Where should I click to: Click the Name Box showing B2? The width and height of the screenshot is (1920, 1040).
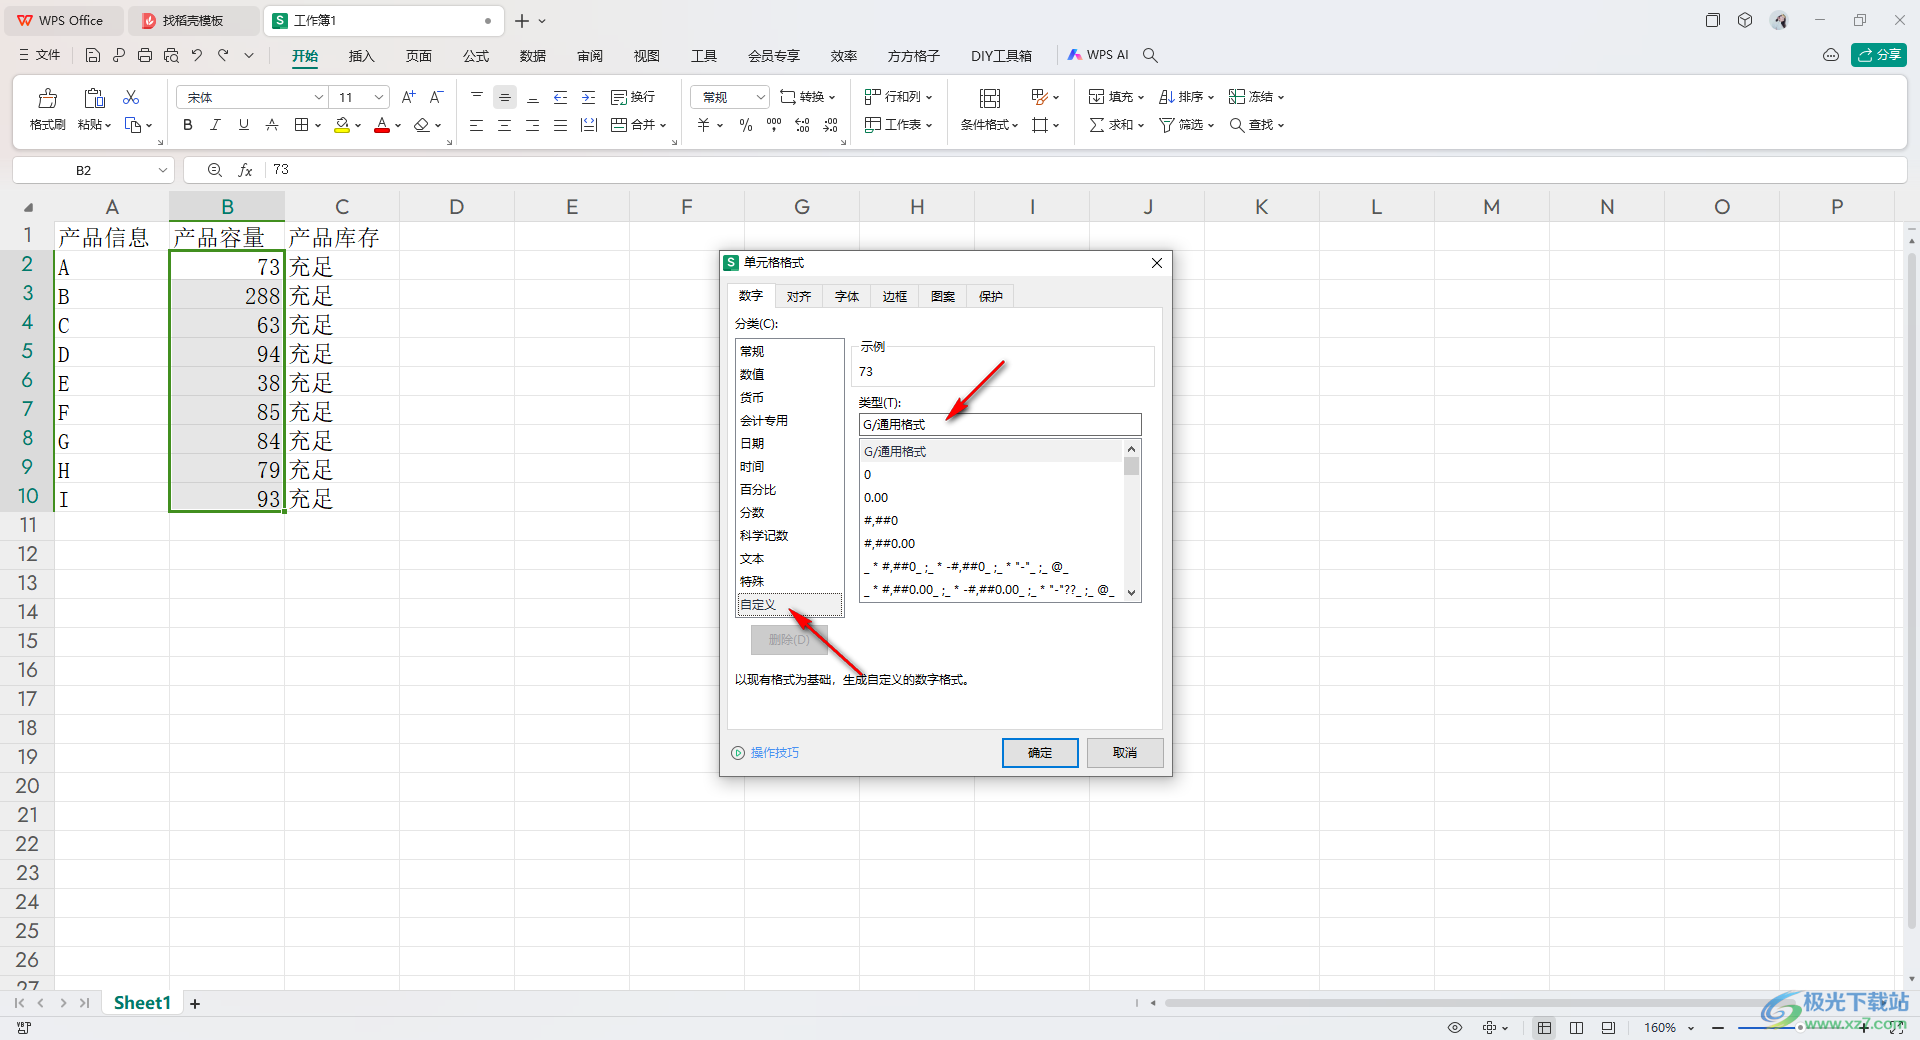coord(84,170)
